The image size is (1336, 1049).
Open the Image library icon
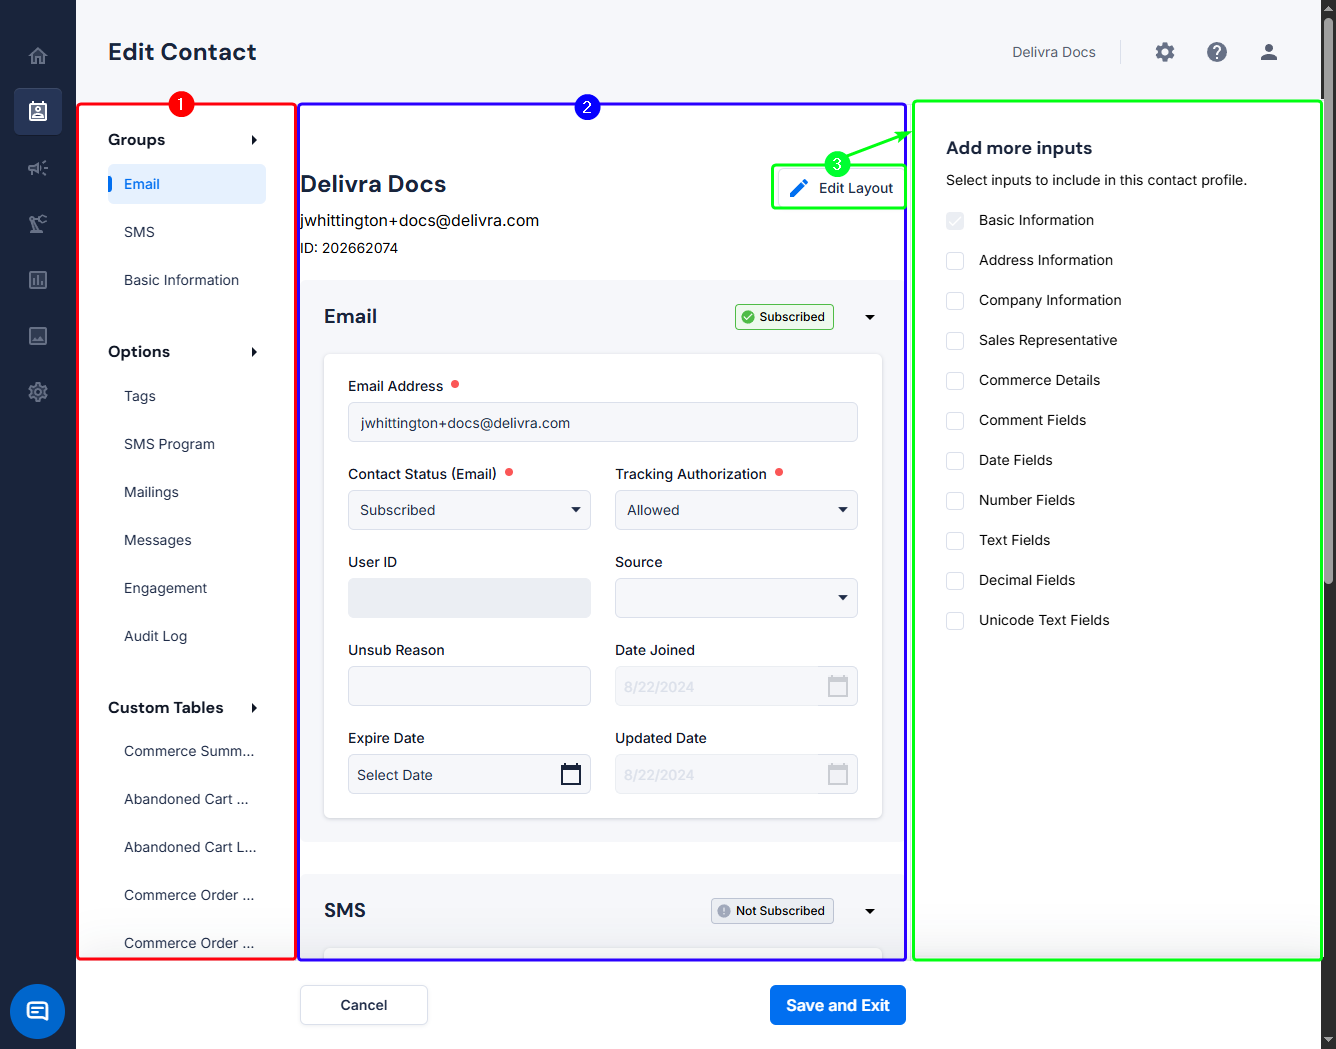(x=38, y=336)
